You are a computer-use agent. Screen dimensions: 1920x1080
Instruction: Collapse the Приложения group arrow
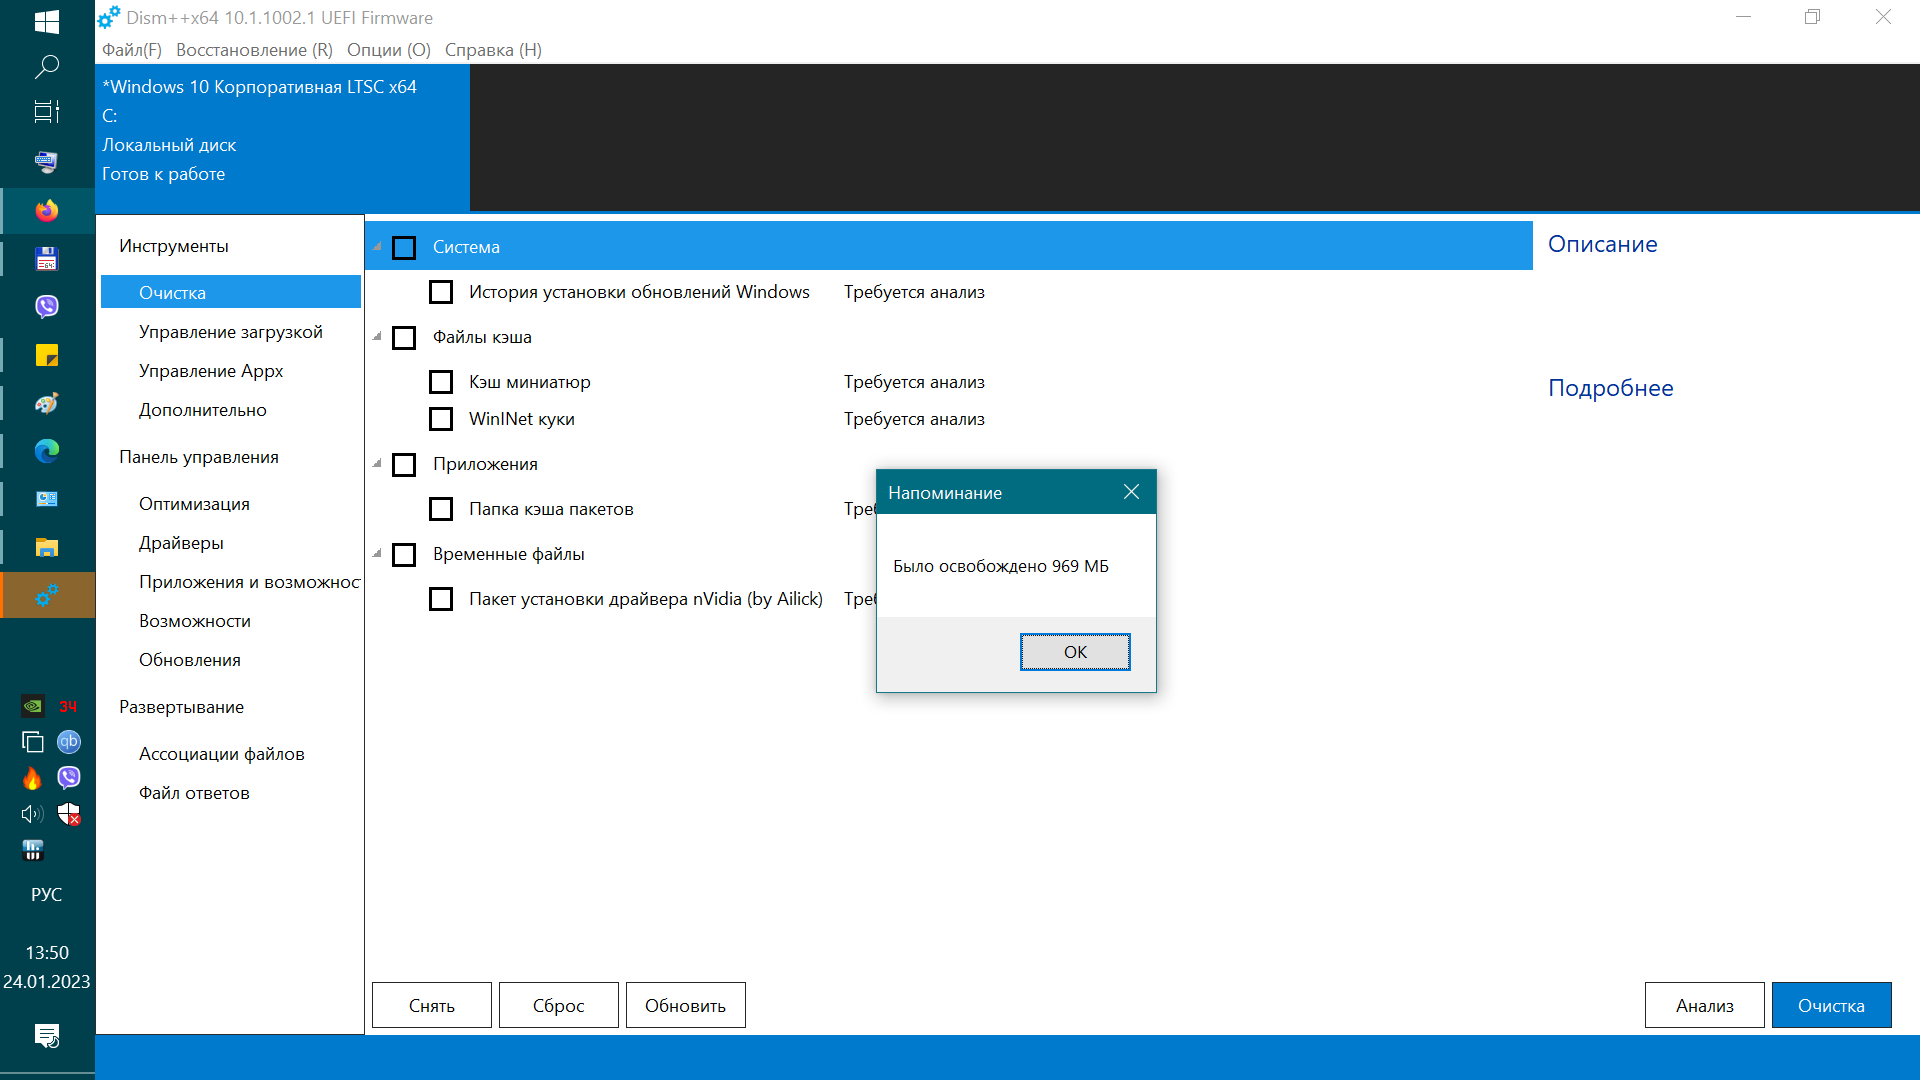(378, 464)
